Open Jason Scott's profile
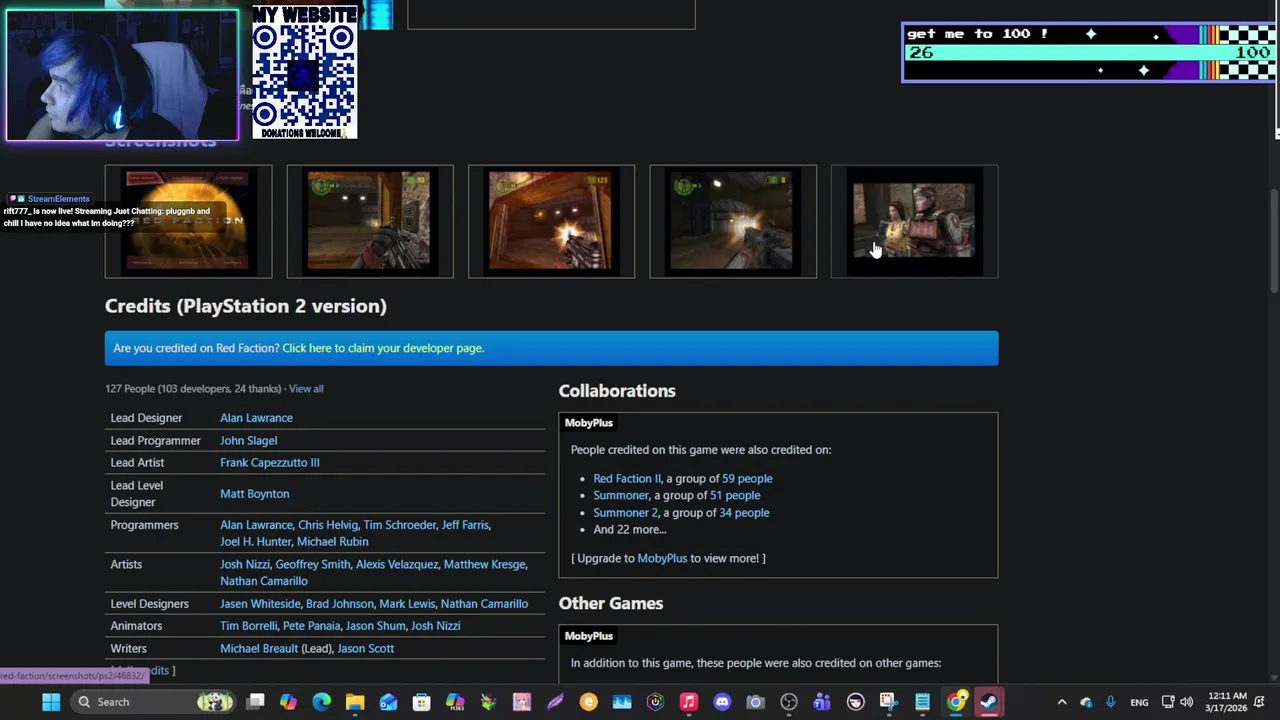 [366, 649]
